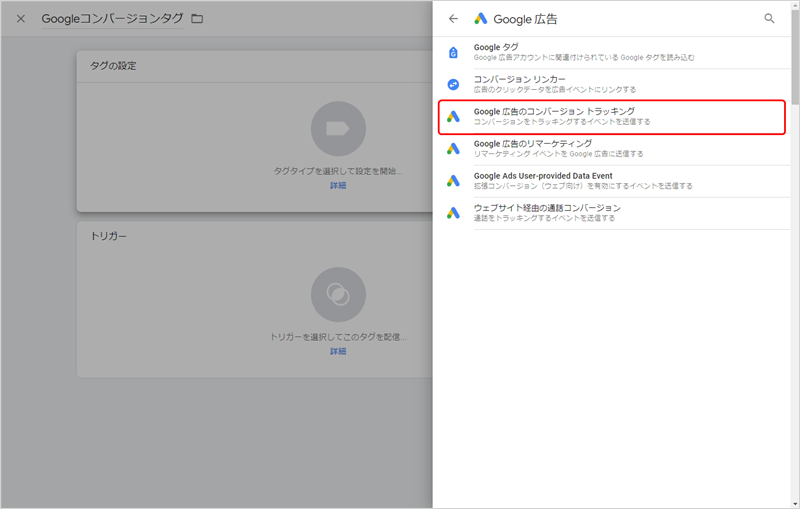Image resolution: width=800 pixels, height=509 pixels.
Task: Choose Google Ads User-provided Data Event
Action: coord(612,181)
